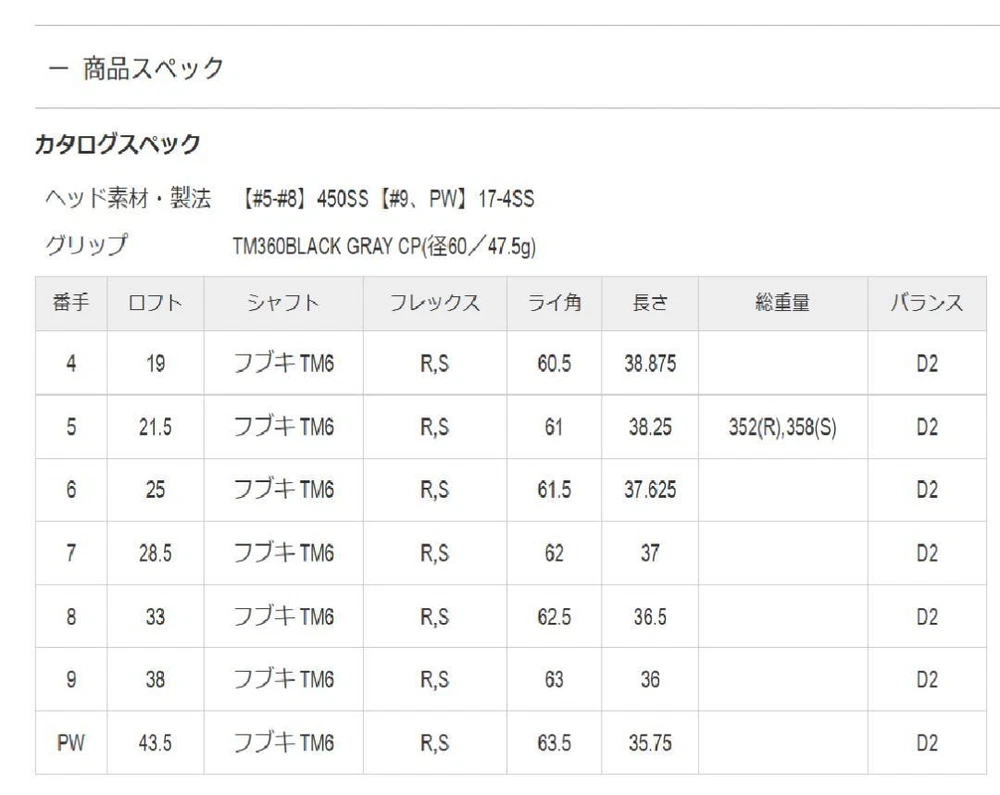Viewport: 1000px width, 795px height.
Task: Select the 総重量 column header
Action: point(782,303)
